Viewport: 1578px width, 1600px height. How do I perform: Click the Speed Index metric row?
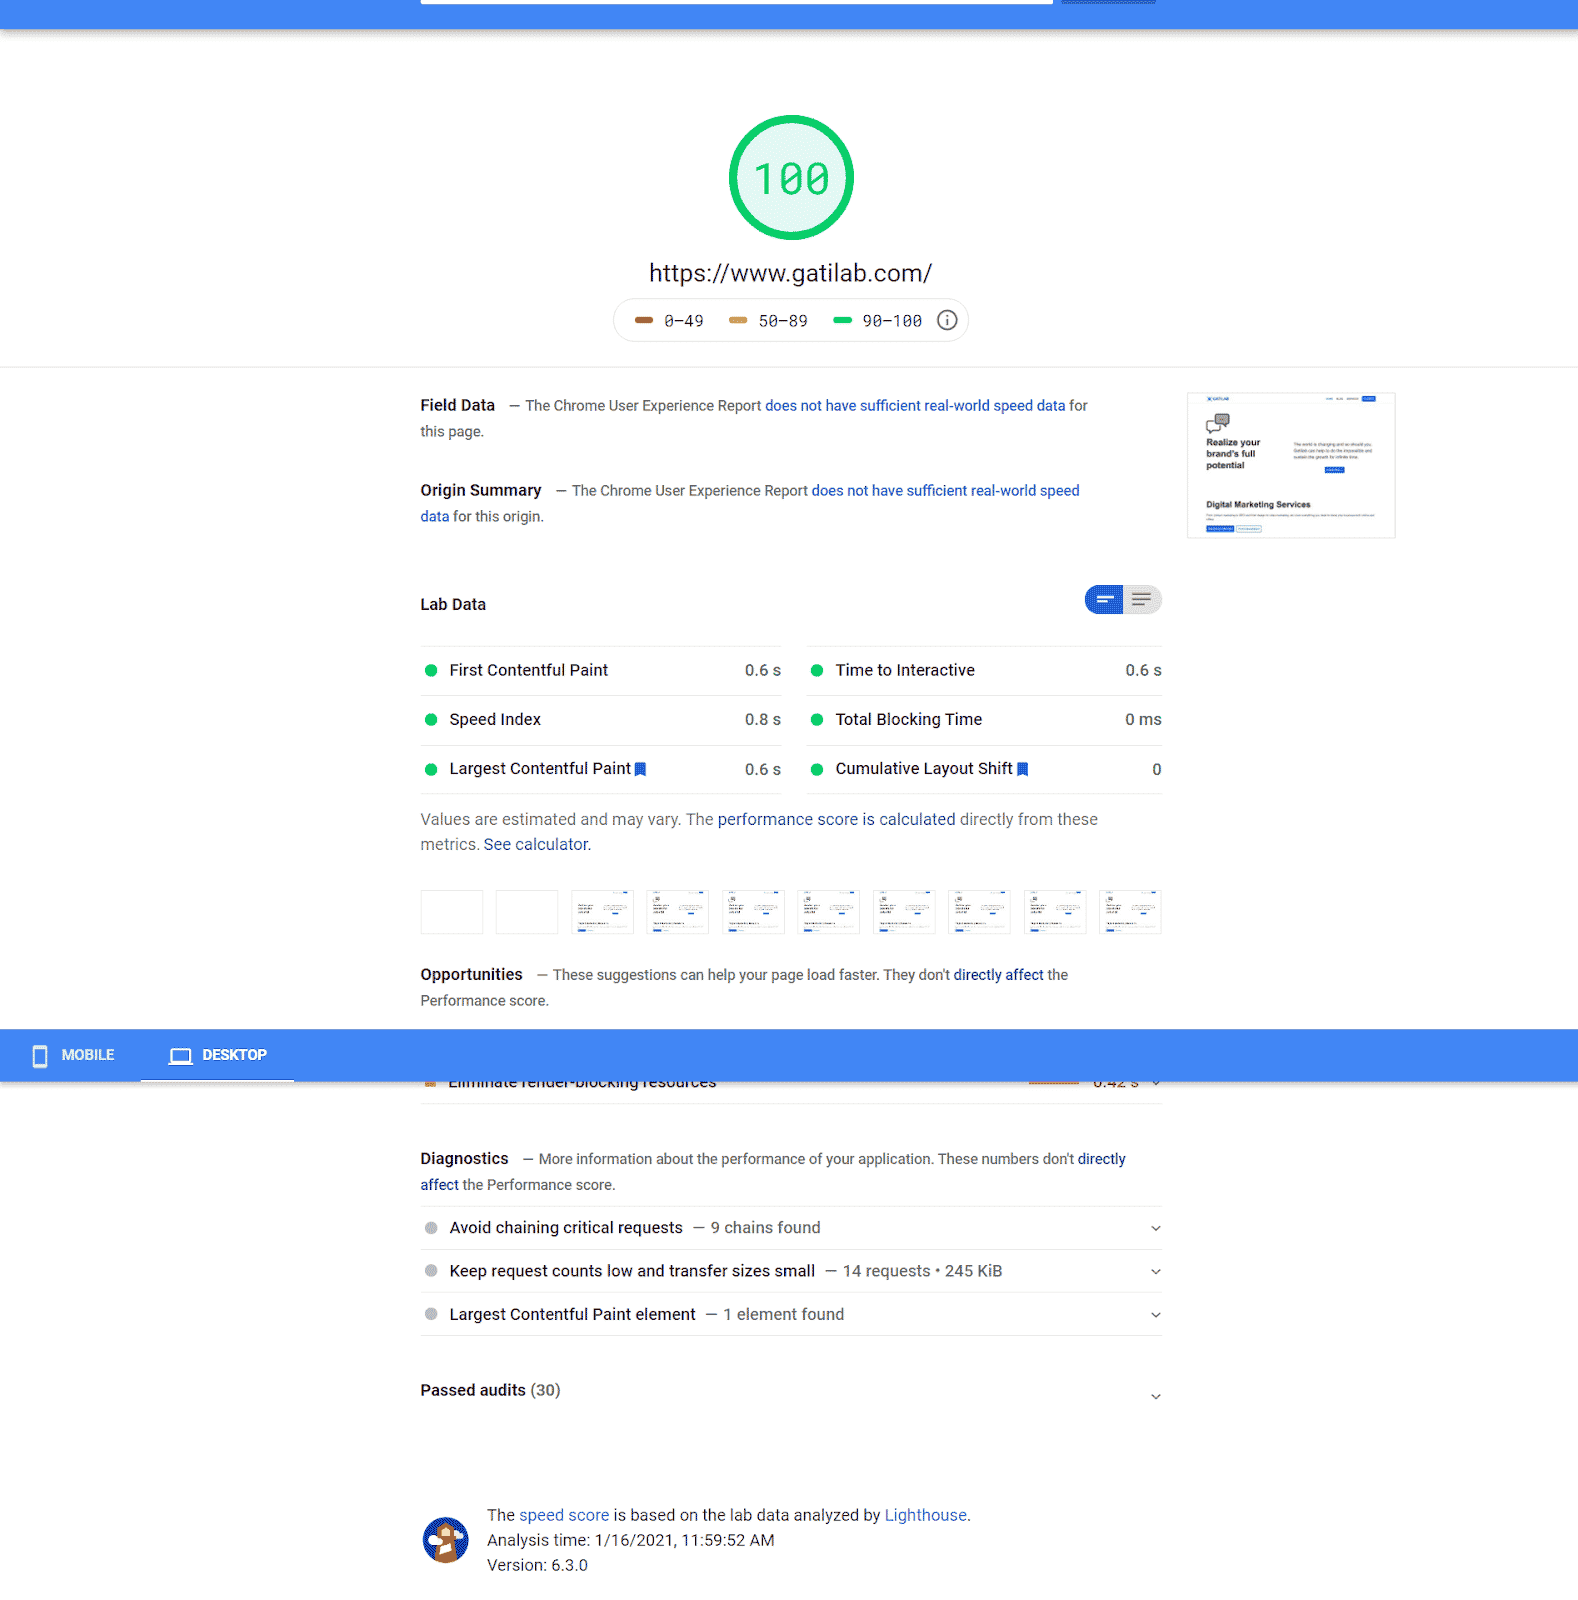tap(601, 720)
